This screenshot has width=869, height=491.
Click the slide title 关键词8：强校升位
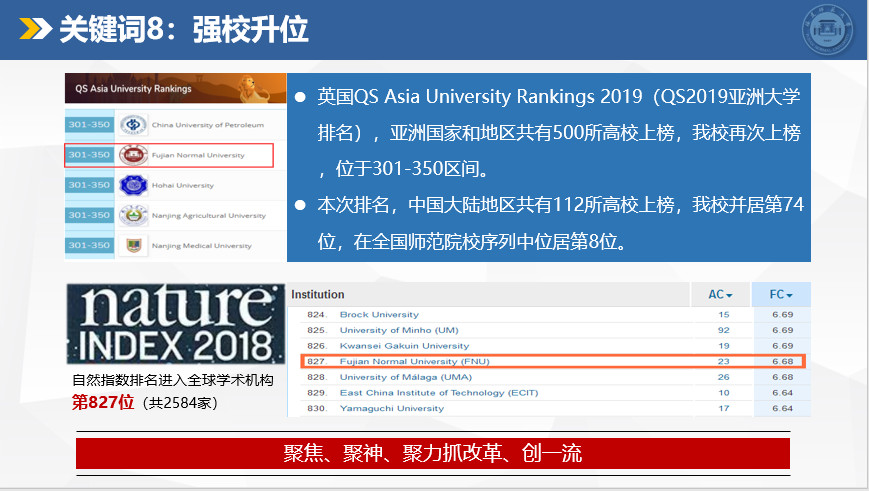click(x=183, y=29)
